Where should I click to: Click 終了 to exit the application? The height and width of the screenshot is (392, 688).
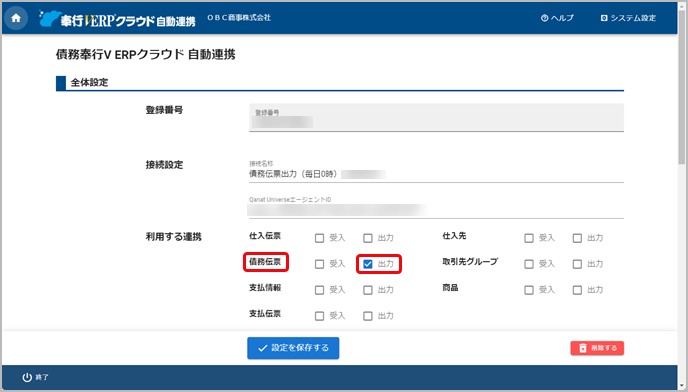point(36,377)
